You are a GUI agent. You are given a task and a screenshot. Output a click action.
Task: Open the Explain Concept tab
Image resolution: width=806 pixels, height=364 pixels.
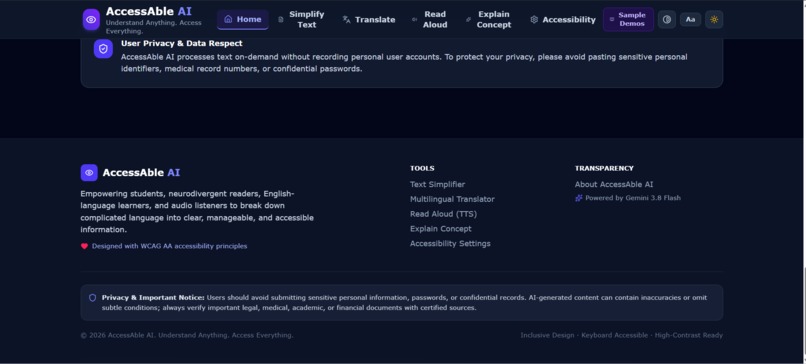tap(488, 20)
